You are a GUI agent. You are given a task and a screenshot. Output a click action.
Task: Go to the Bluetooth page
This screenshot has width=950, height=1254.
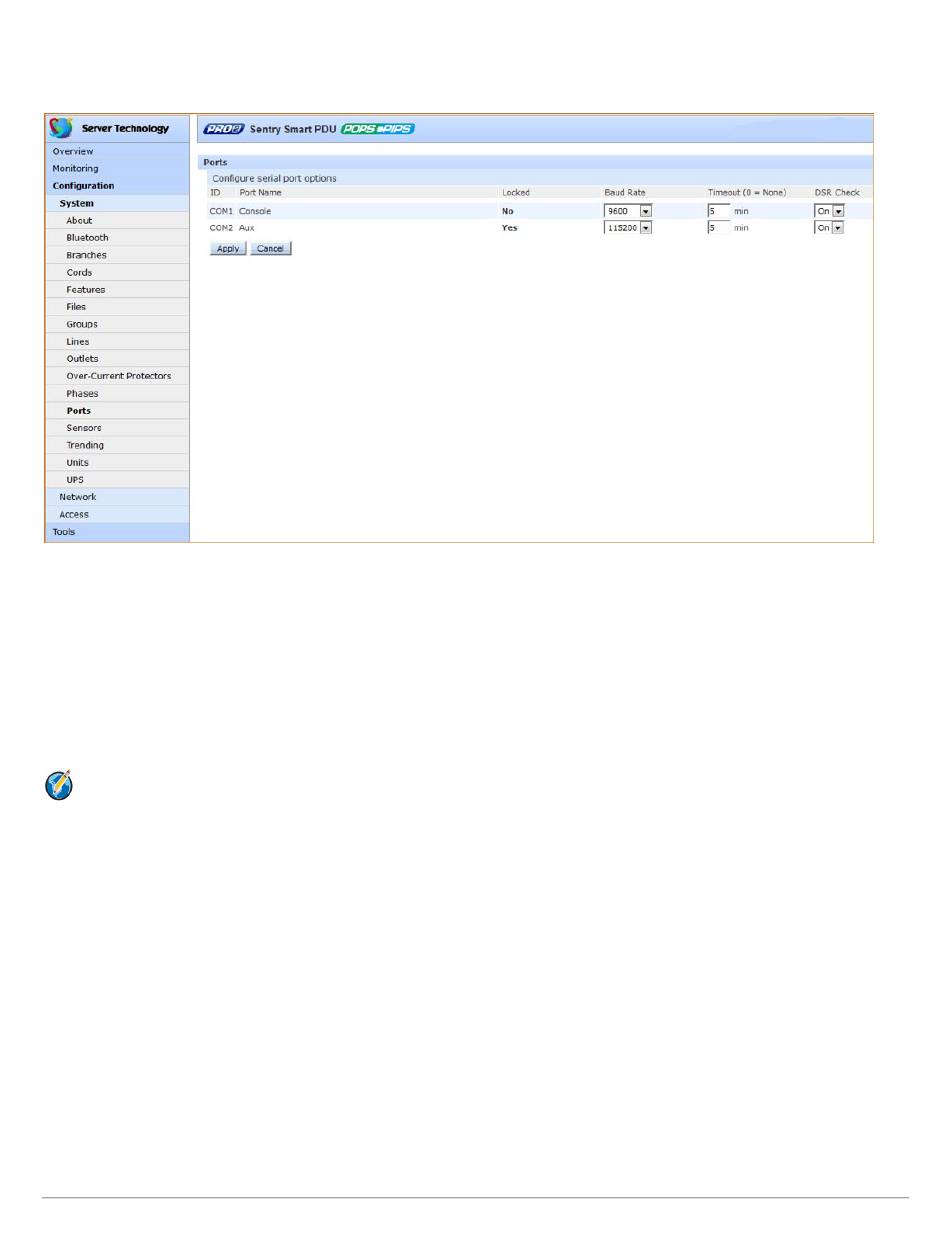pos(117,238)
